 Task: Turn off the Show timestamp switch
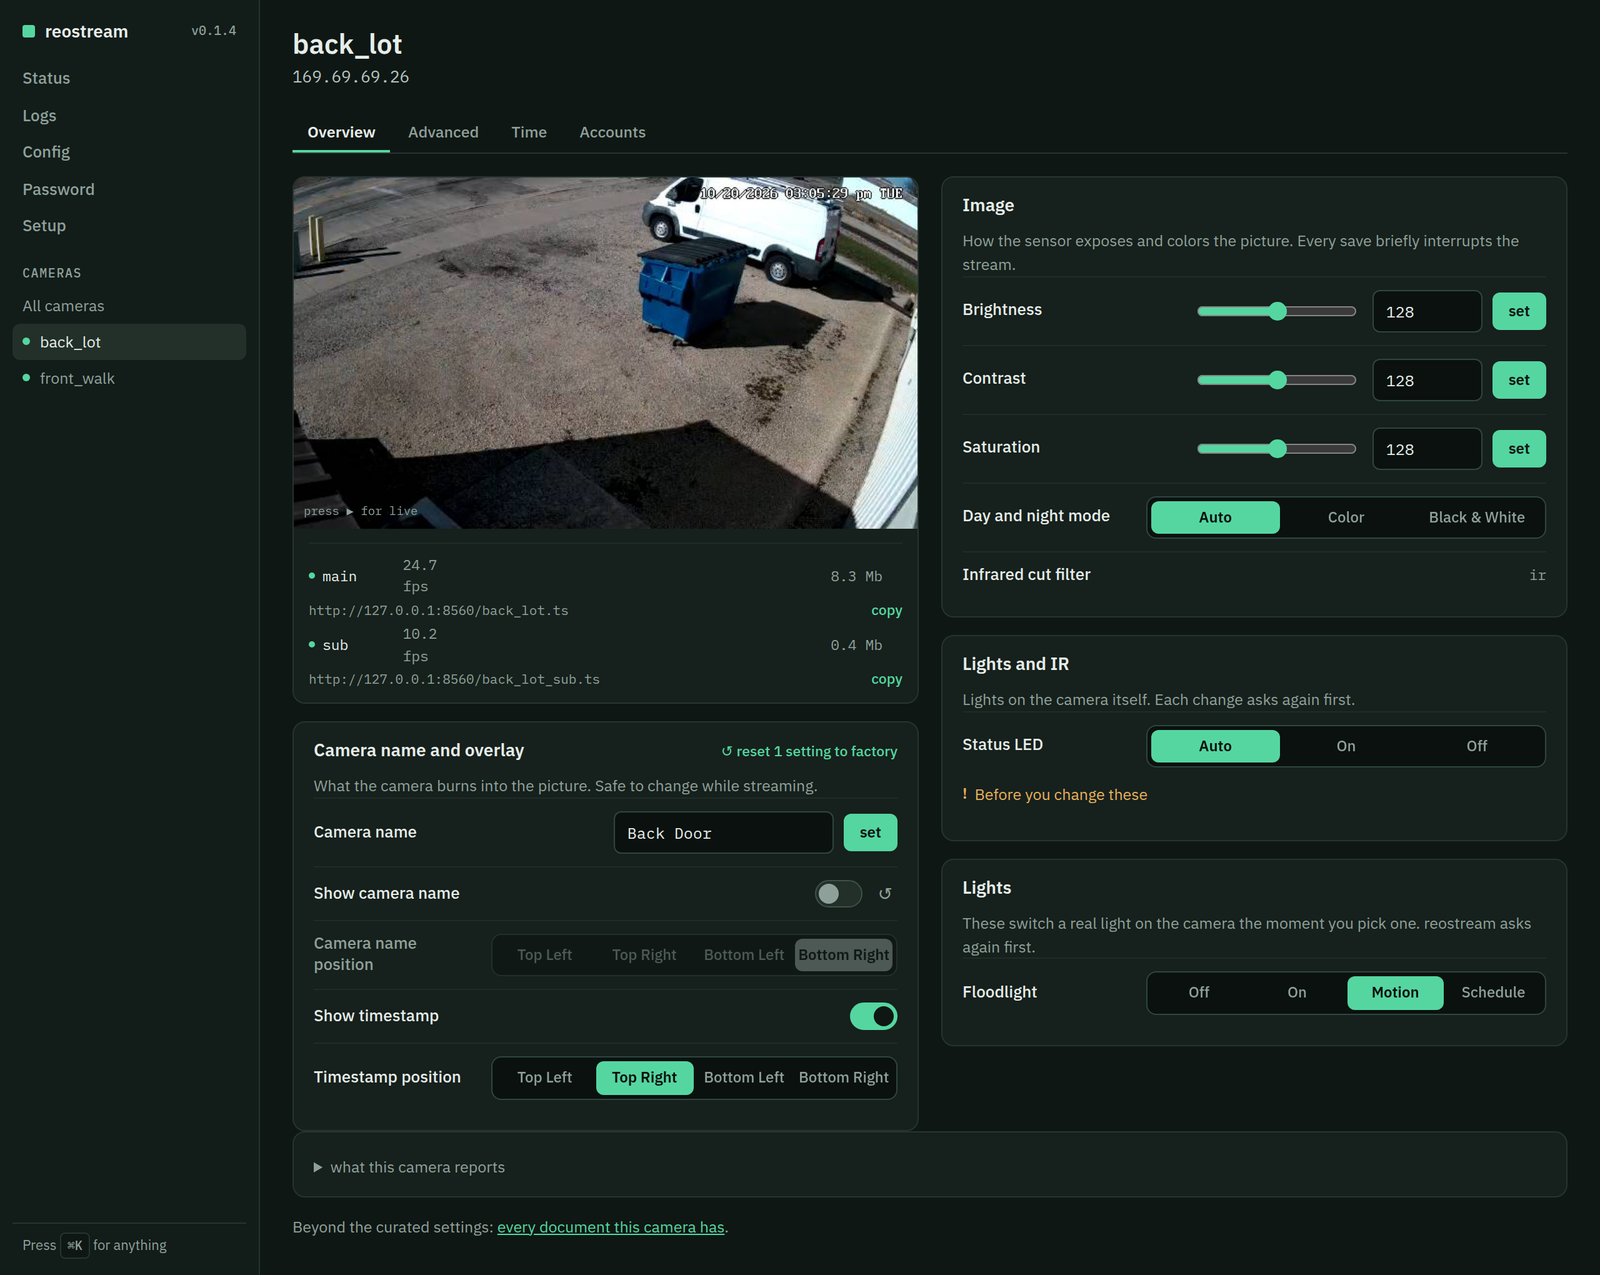click(x=873, y=1016)
